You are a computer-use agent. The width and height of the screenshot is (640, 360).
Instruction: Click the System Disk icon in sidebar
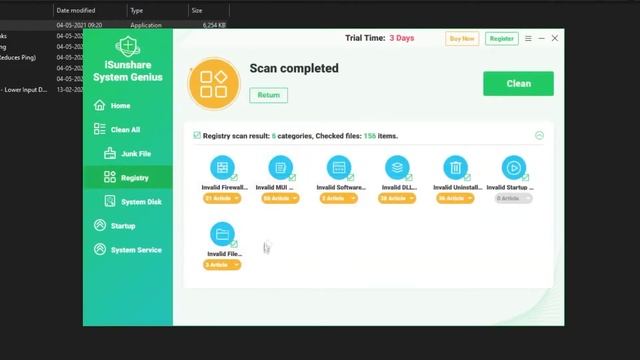[x=110, y=201]
